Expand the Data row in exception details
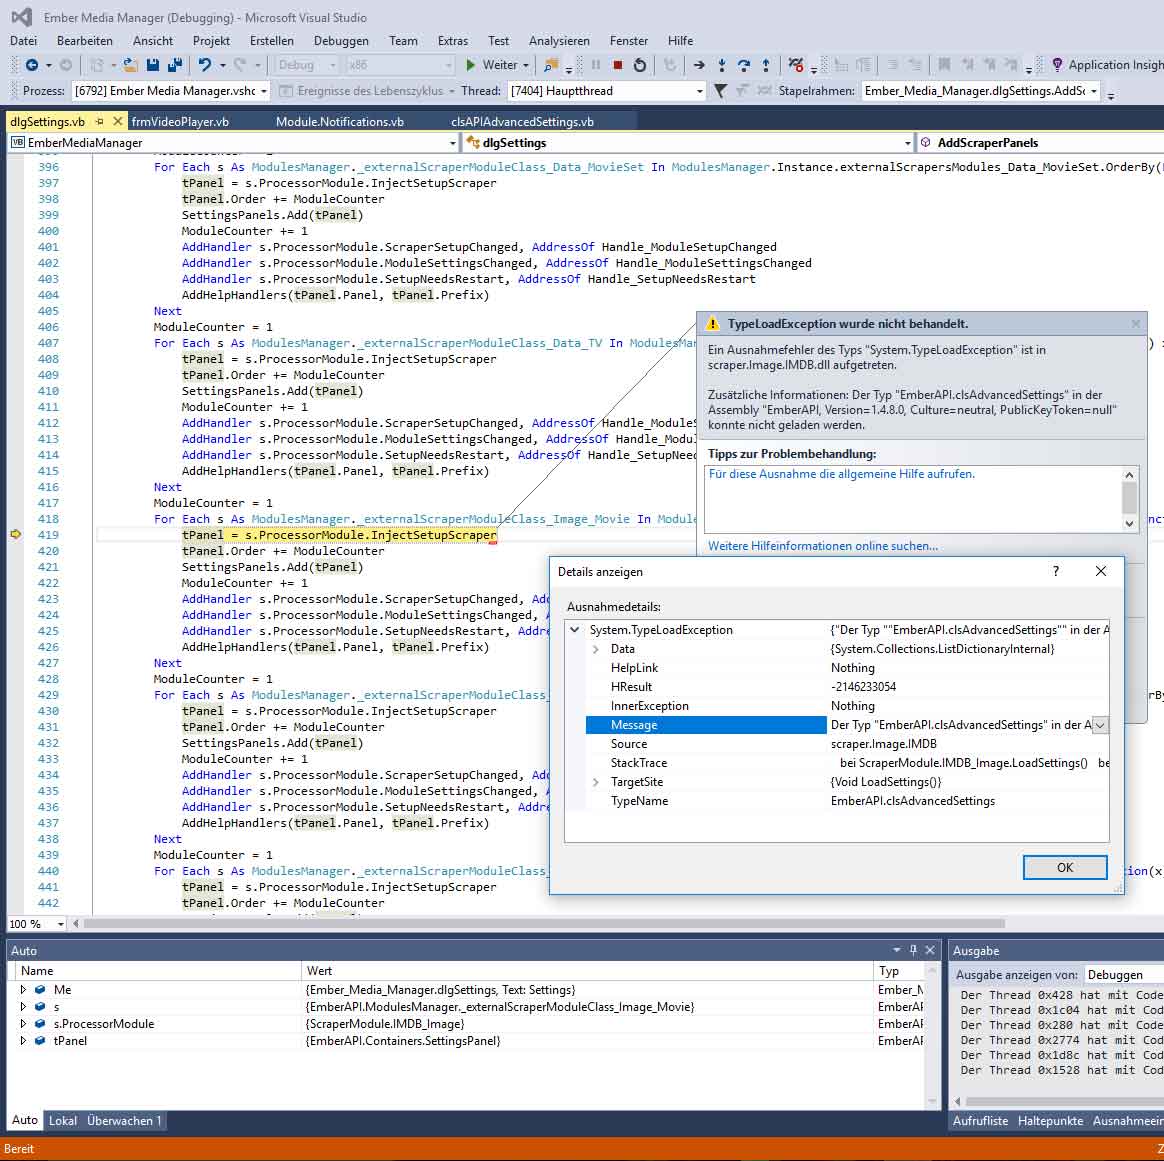 595,649
